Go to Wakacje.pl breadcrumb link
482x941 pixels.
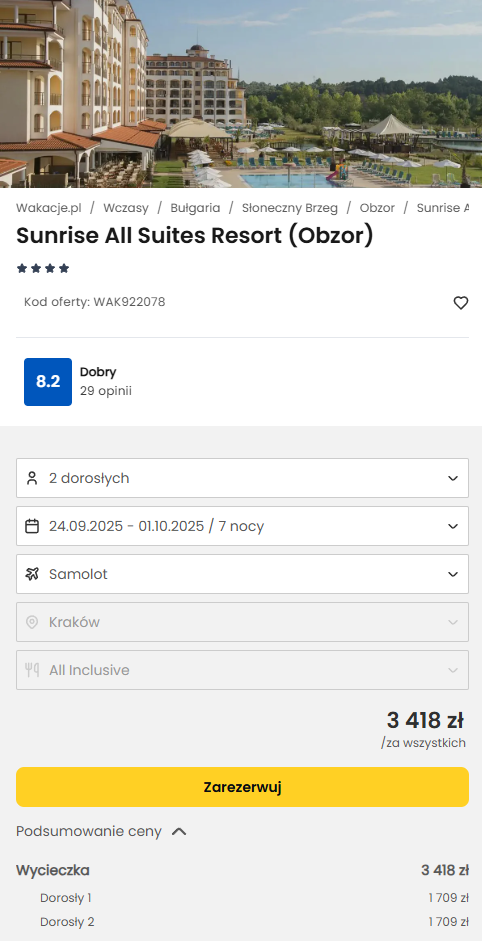pos(49,208)
